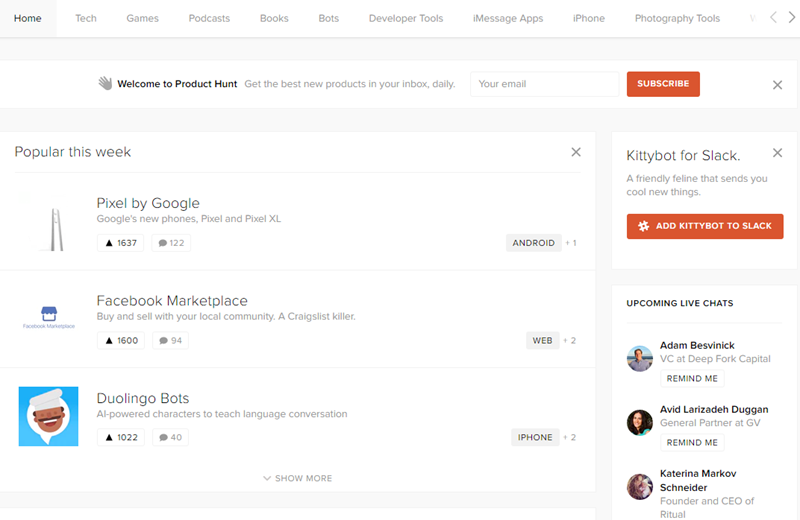Go to the Books tab
The width and height of the screenshot is (800, 520).
tap(274, 18)
